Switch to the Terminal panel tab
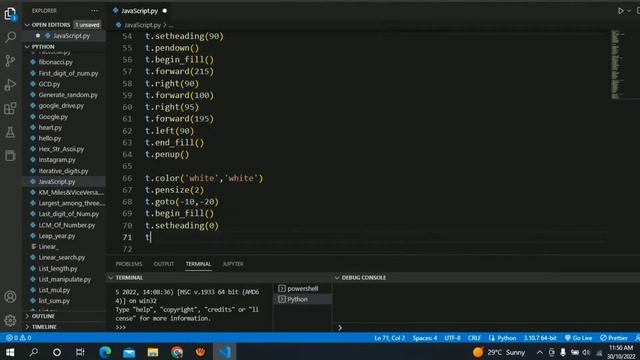 click(198, 264)
